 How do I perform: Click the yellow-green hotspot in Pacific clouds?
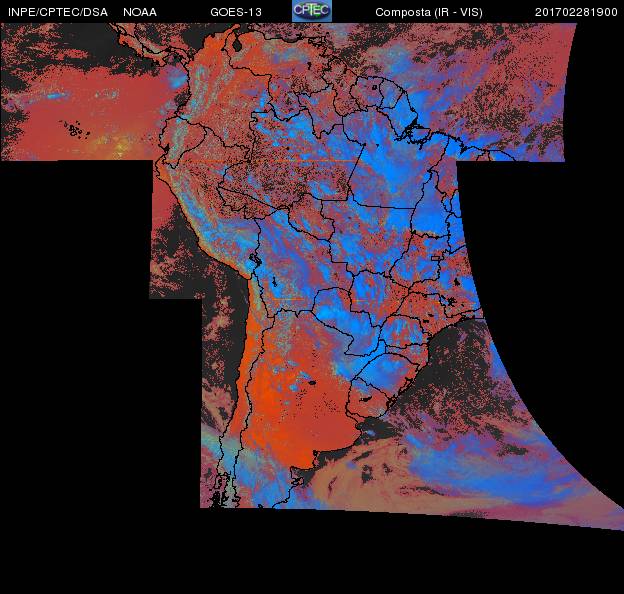click(x=120, y=148)
